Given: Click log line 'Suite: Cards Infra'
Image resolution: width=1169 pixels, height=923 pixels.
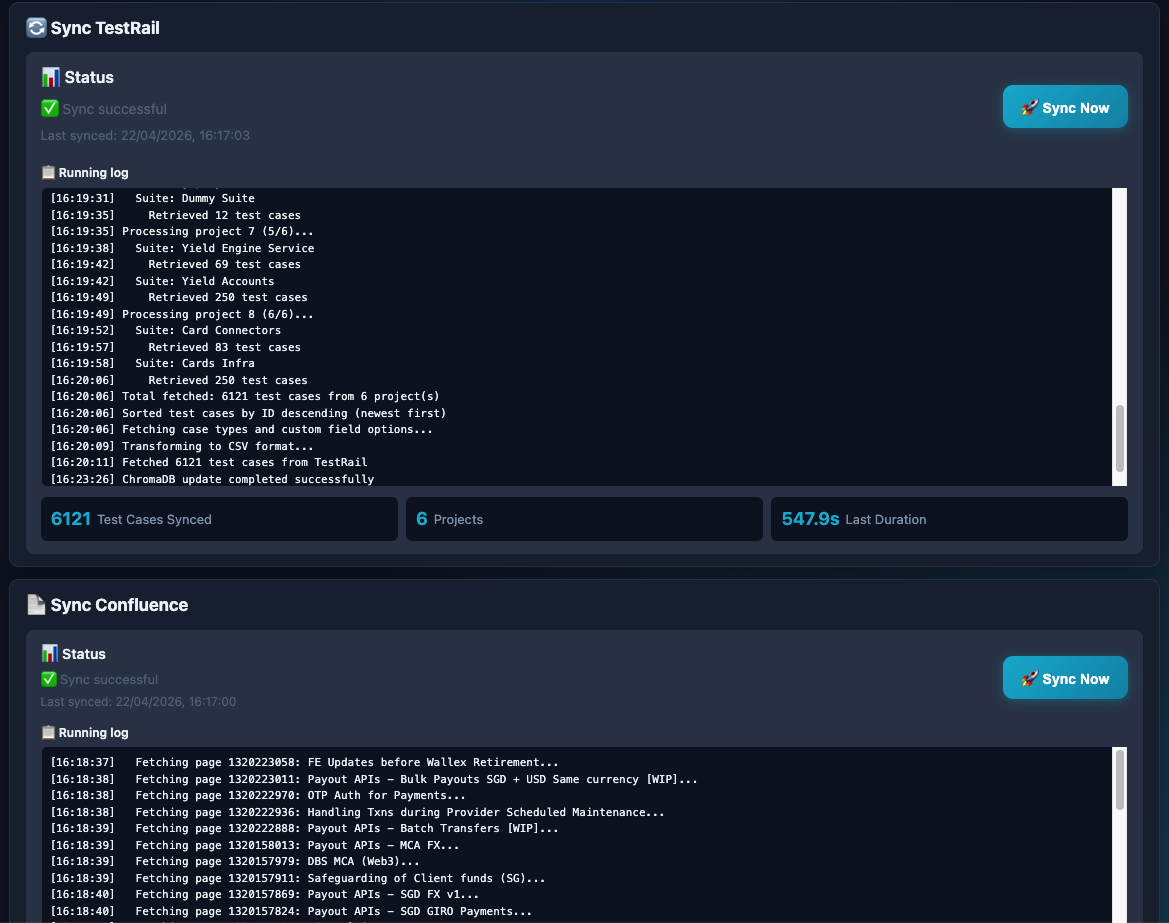Looking at the screenshot, I should point(153,363).
